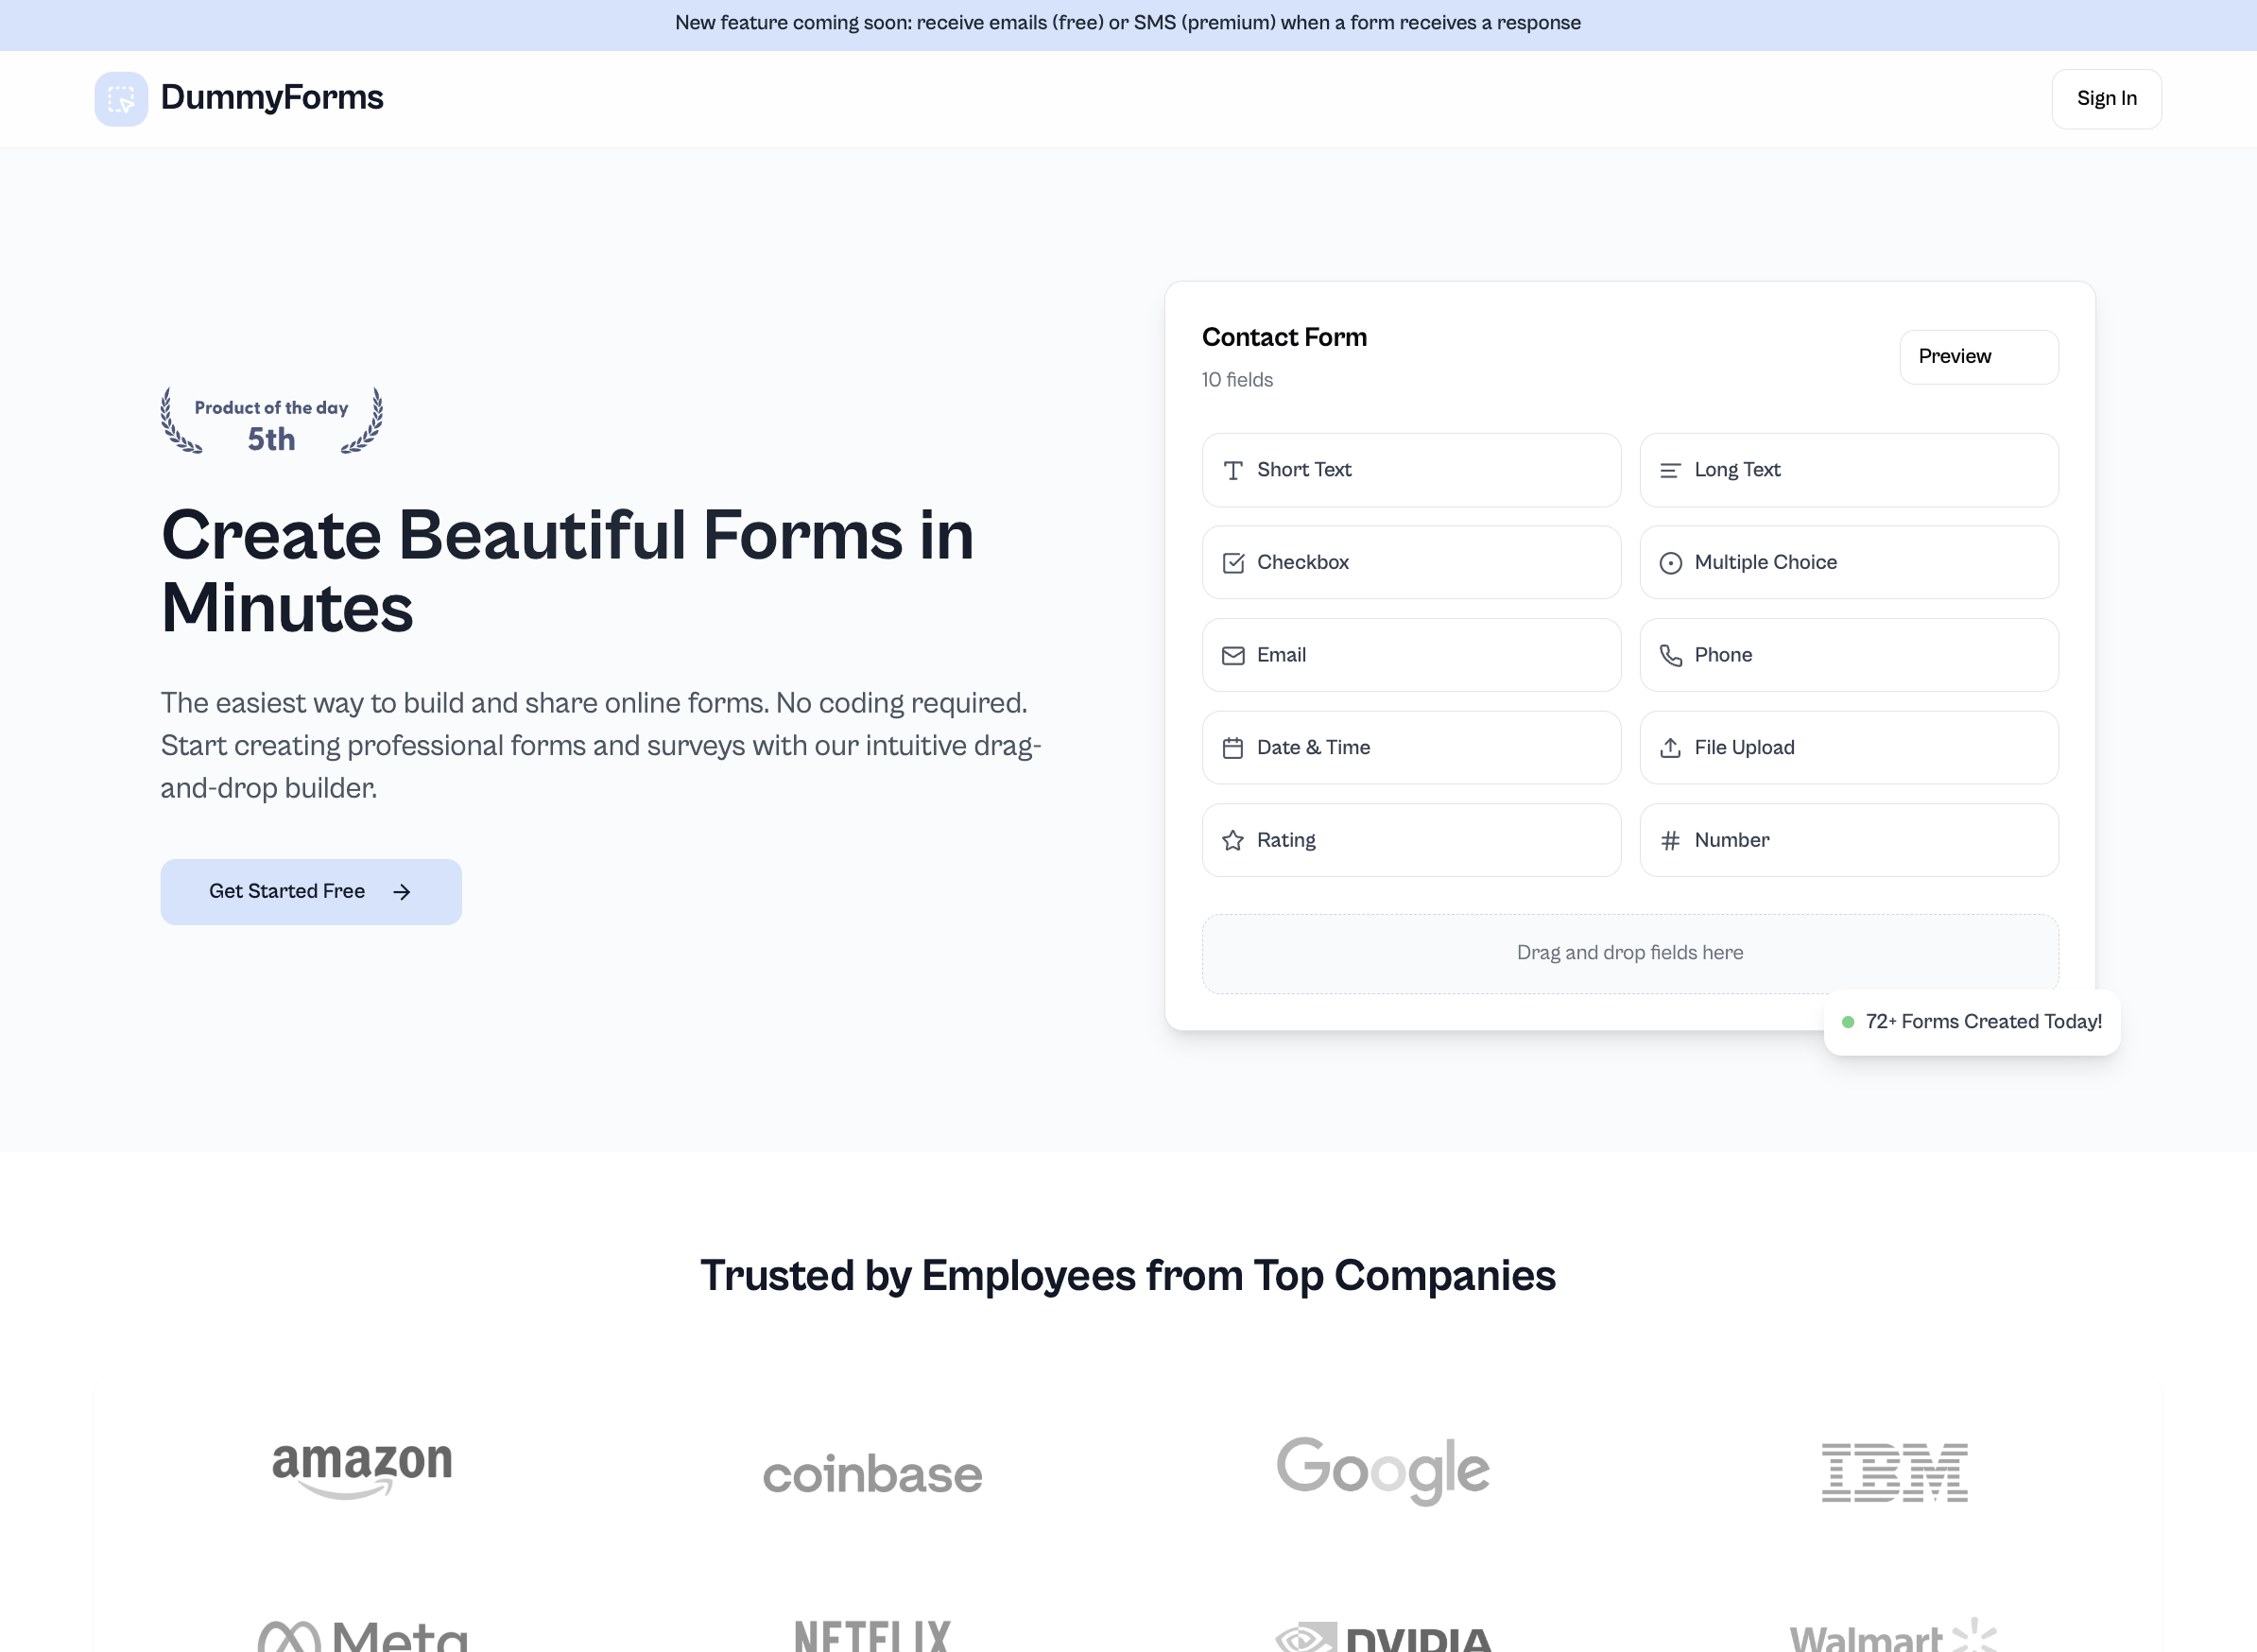Select the Date & Time calendar icon
Image resolution: width=2257 pixels, height=1652 pixels.
1233,747
